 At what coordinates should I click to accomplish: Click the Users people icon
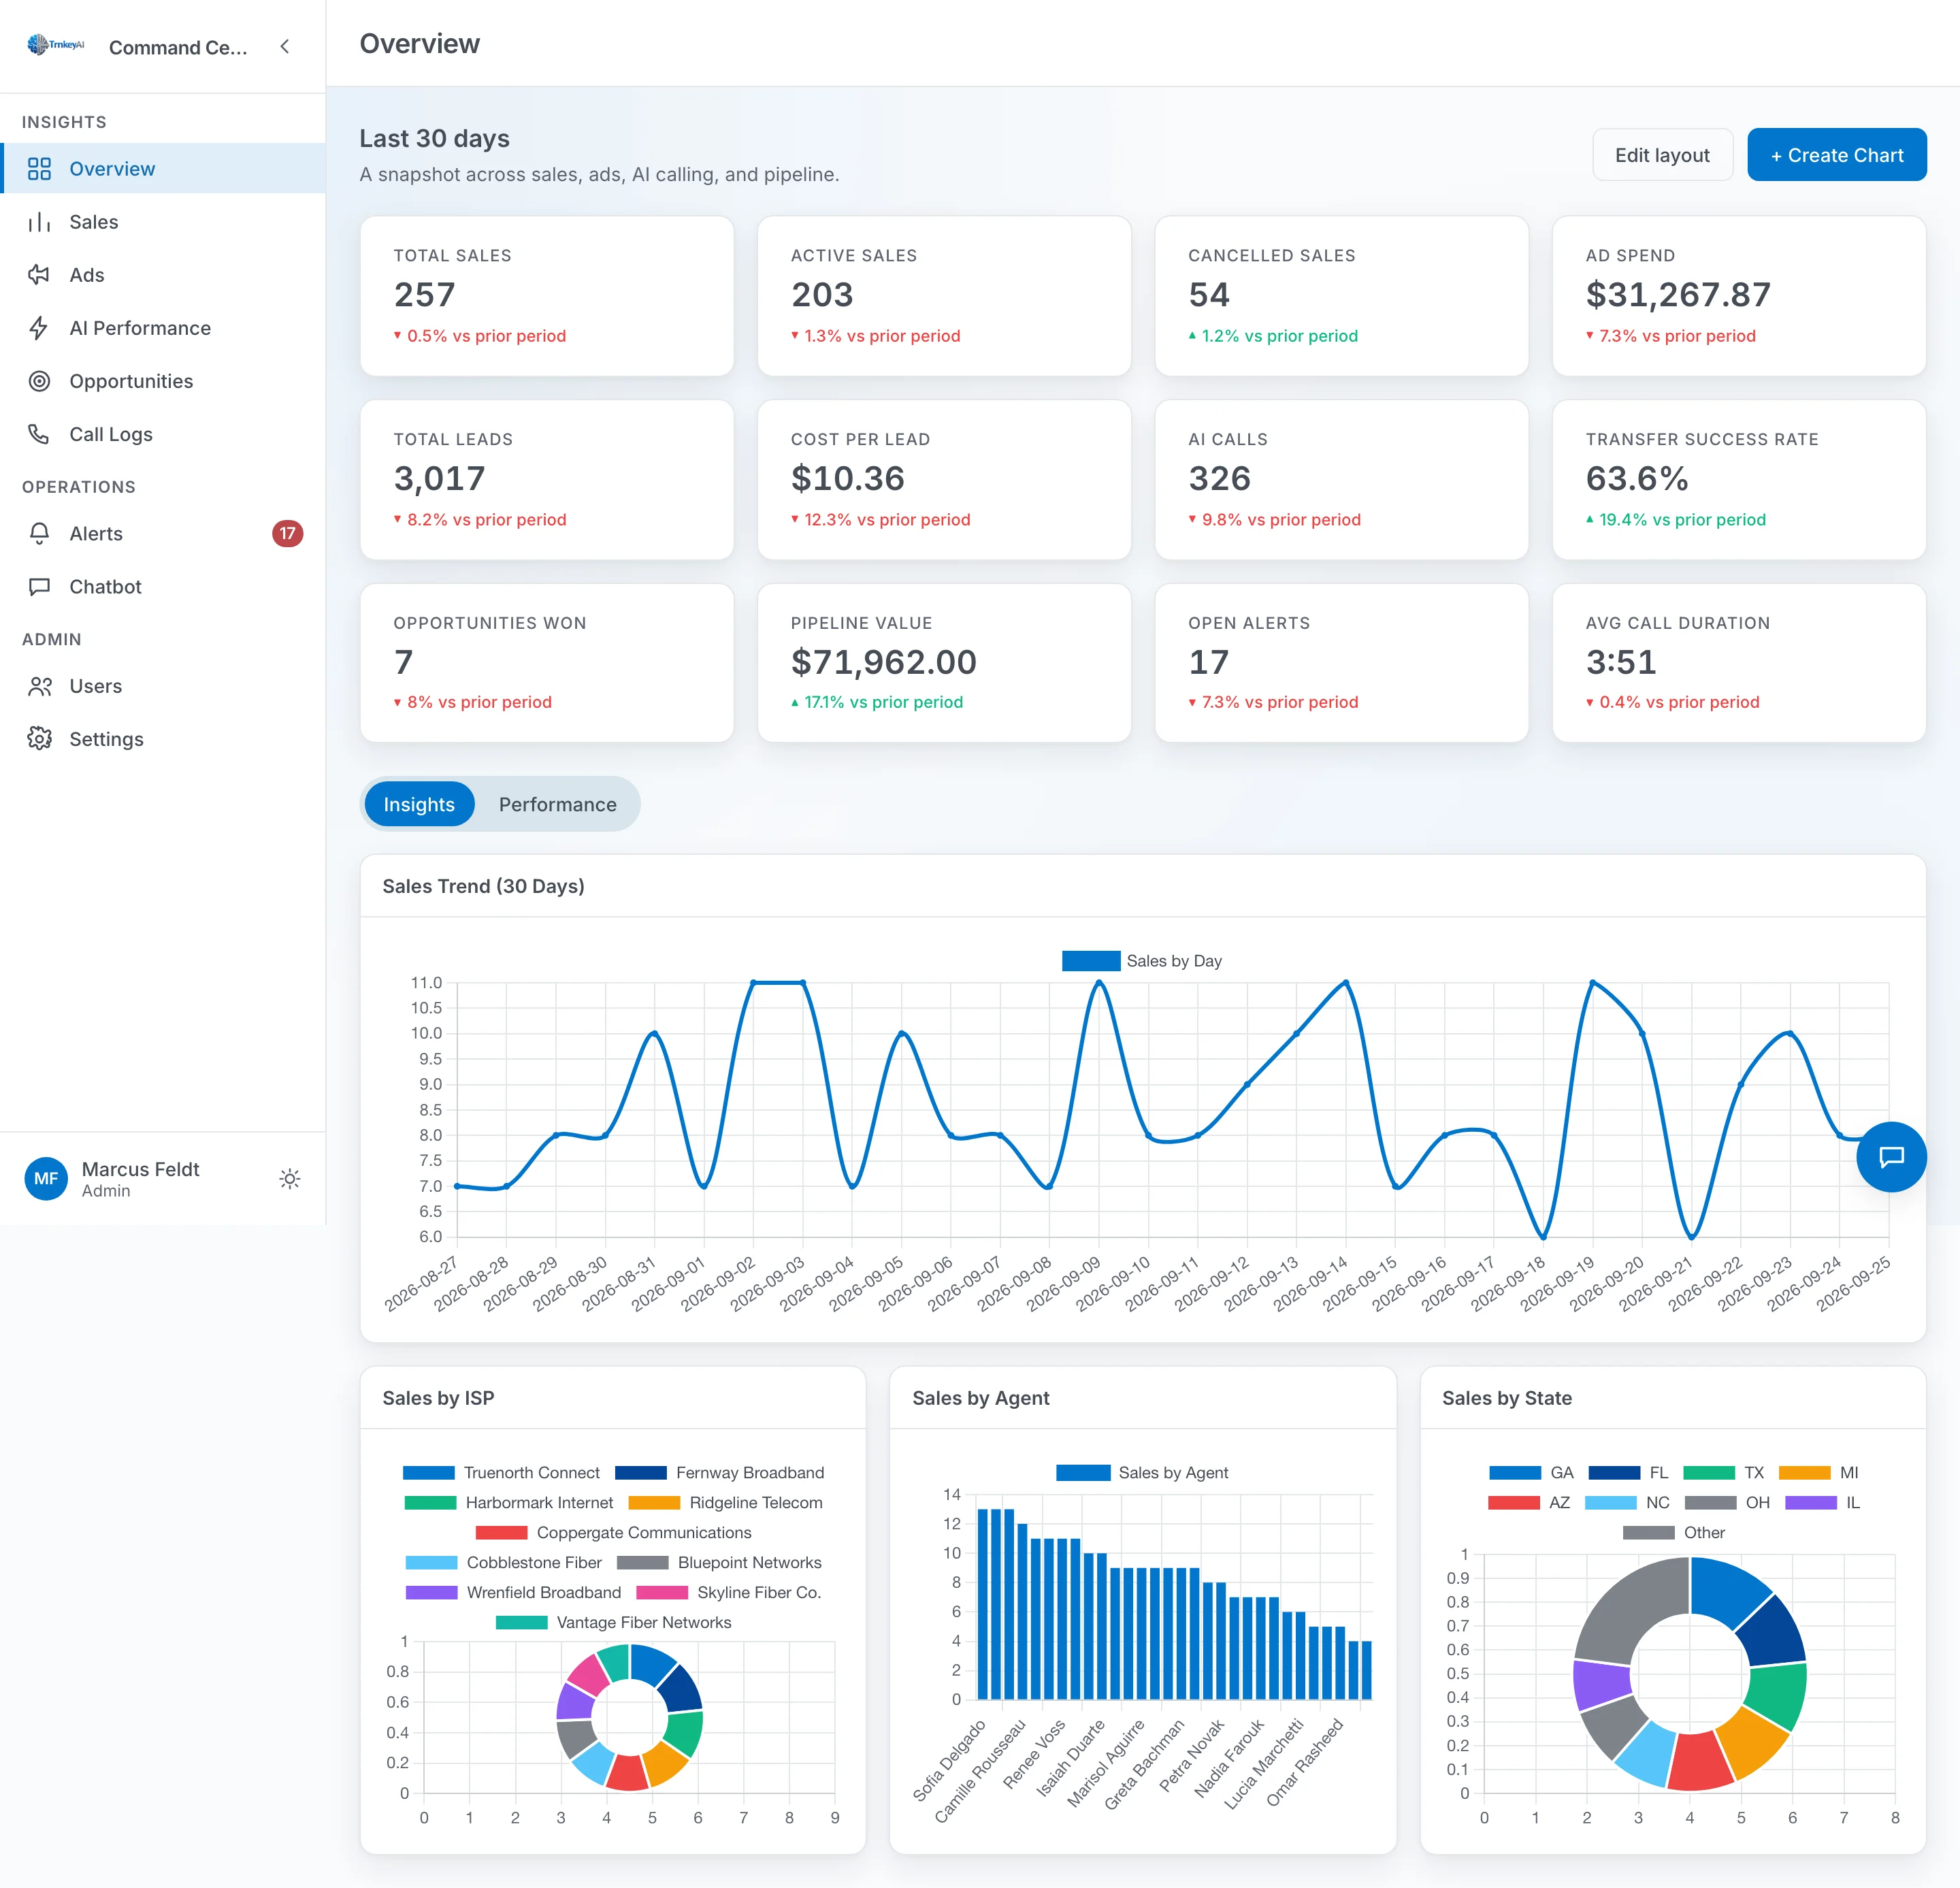click(39, 686)
